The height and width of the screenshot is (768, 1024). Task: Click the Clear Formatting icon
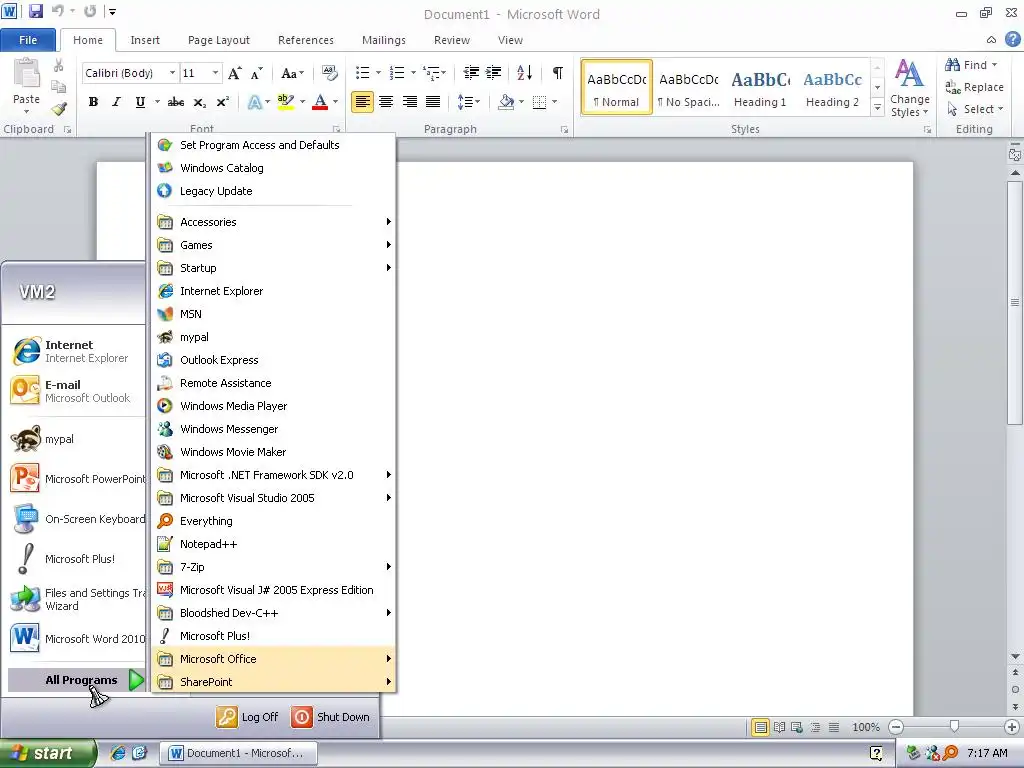click(330, 73)
